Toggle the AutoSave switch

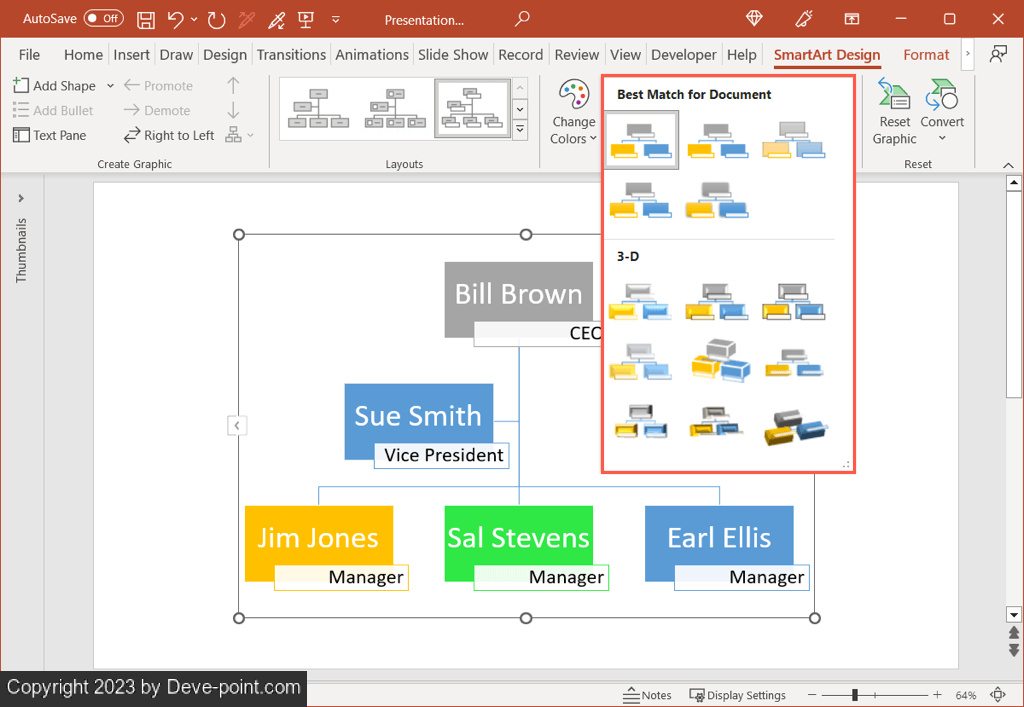[x=103, y=19]
